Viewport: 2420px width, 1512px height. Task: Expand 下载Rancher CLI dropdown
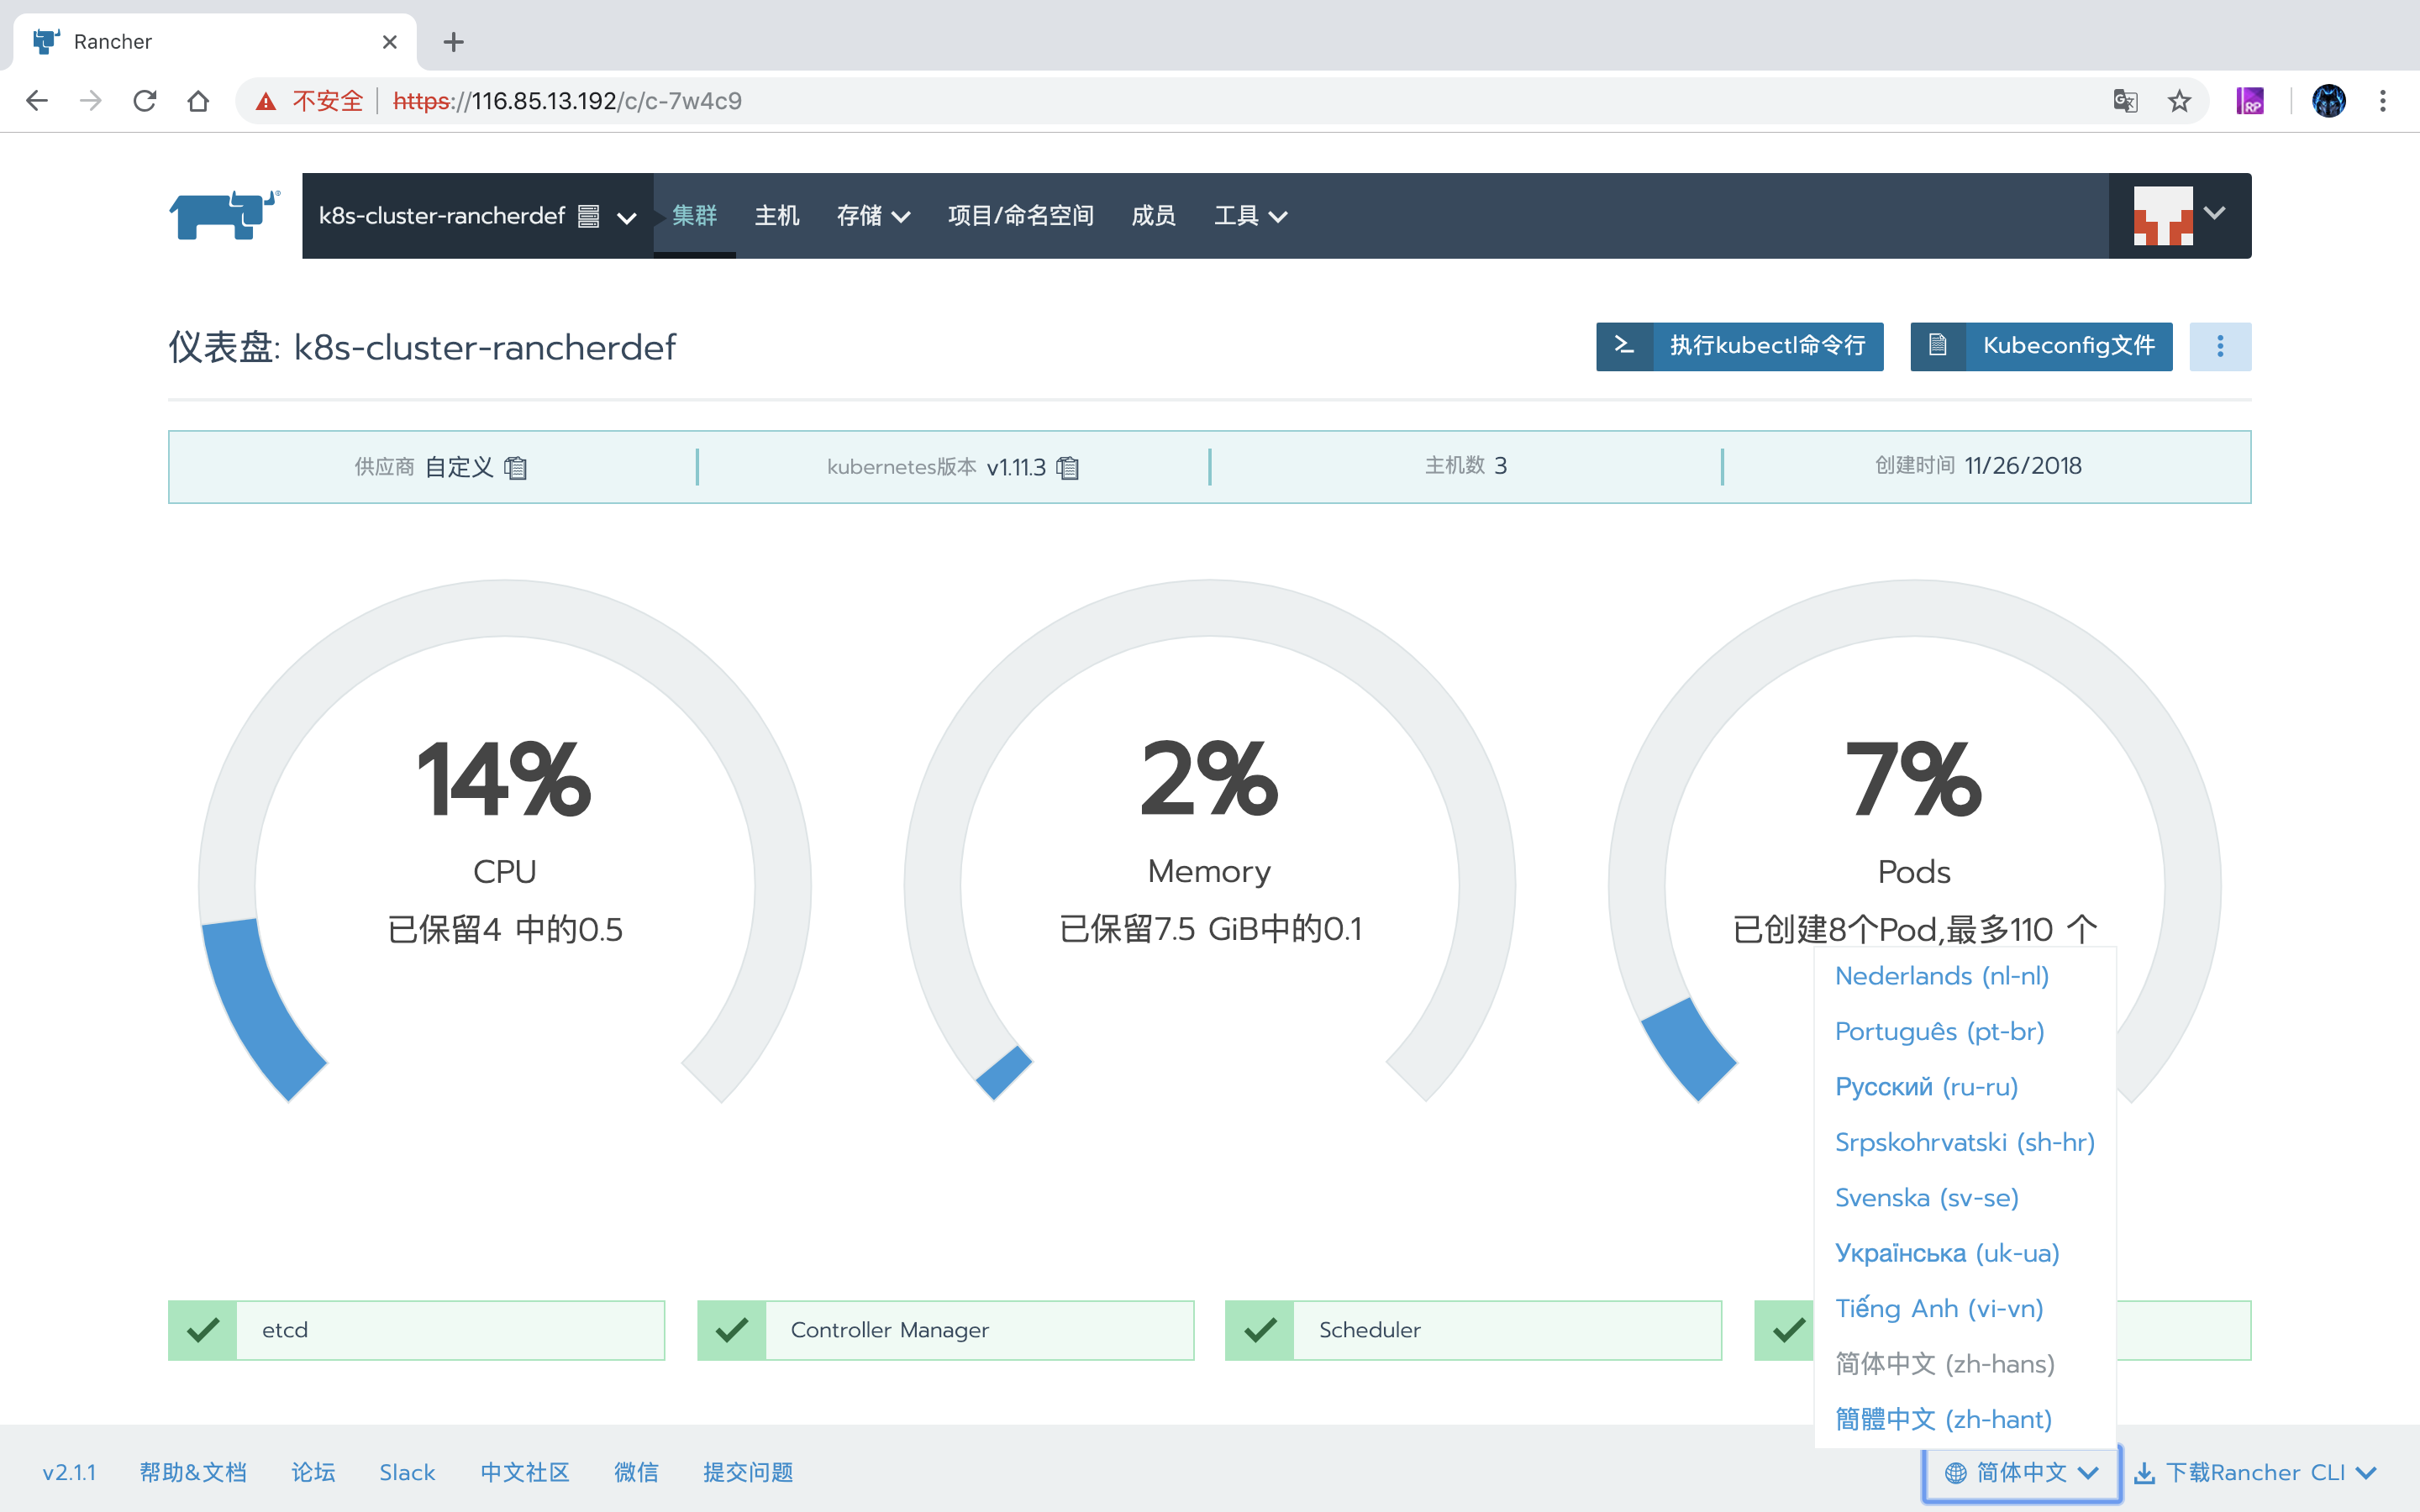coord(2254,1472)
